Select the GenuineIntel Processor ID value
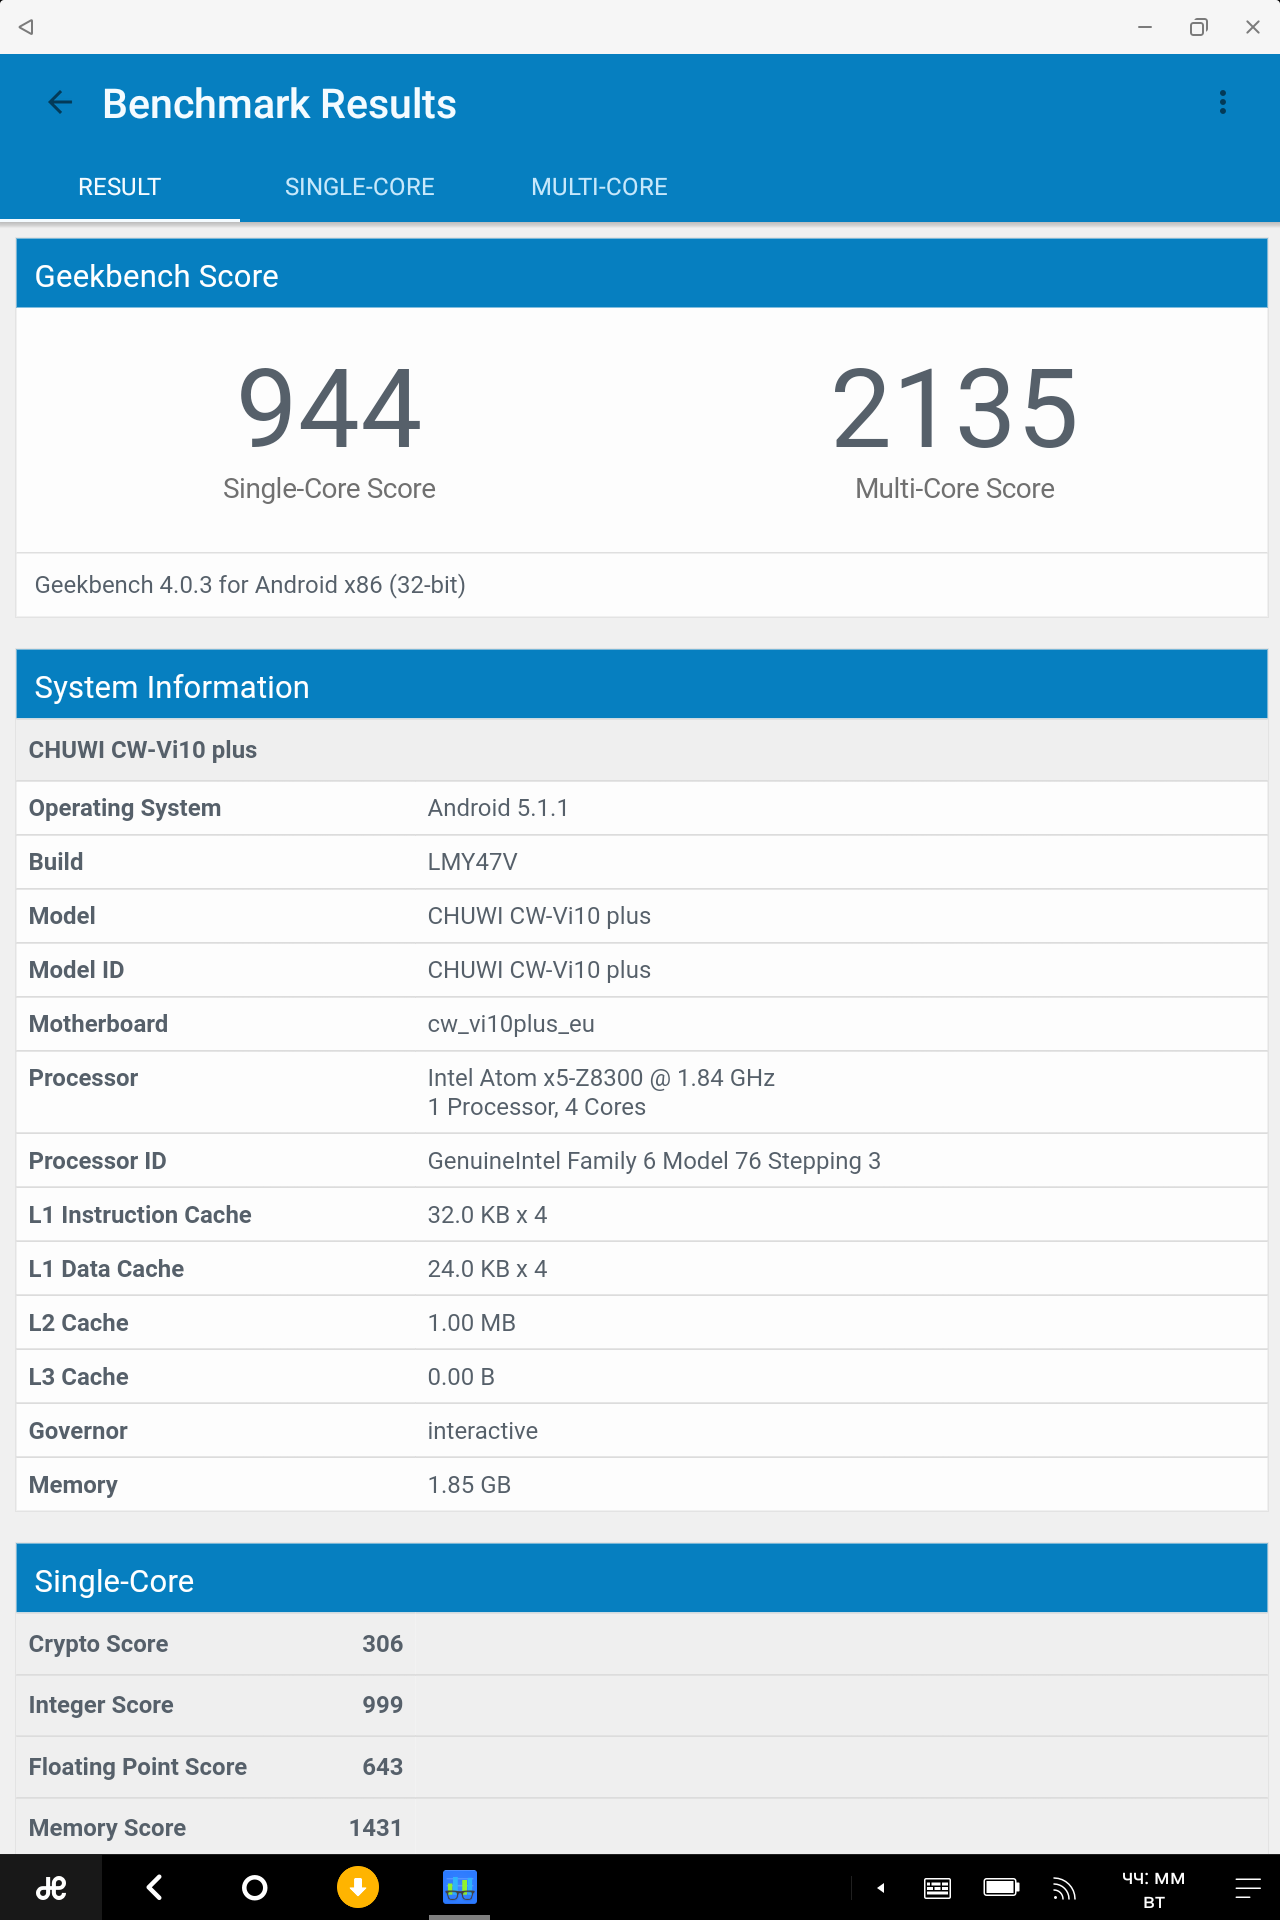Image resolution: width=1280 pixels, height=1920 pixels. tap(654, 1161)
